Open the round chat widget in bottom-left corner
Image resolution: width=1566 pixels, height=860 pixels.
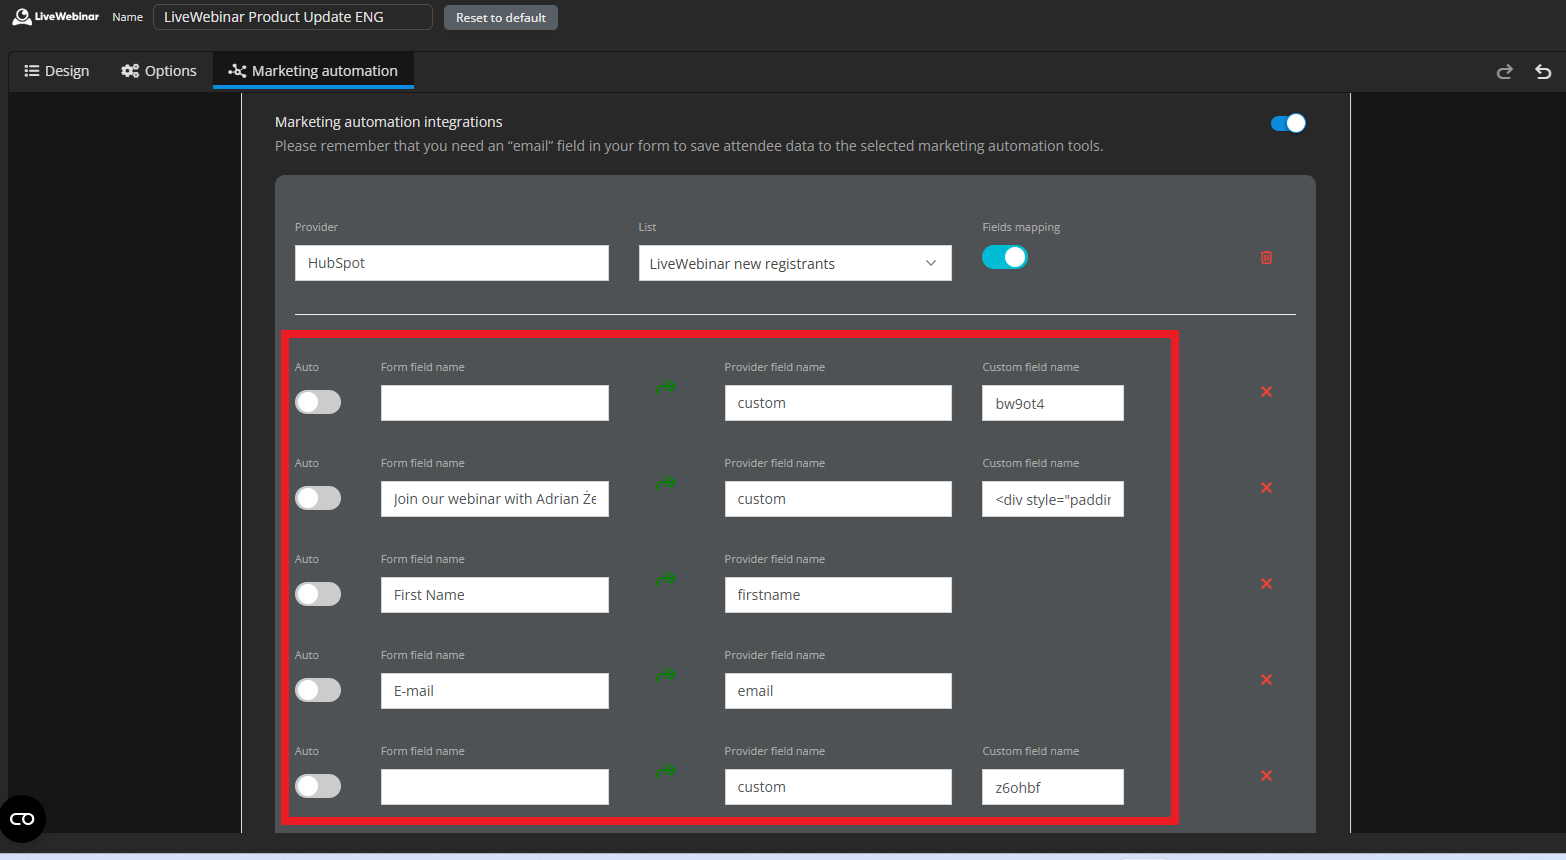coord(22,819)
